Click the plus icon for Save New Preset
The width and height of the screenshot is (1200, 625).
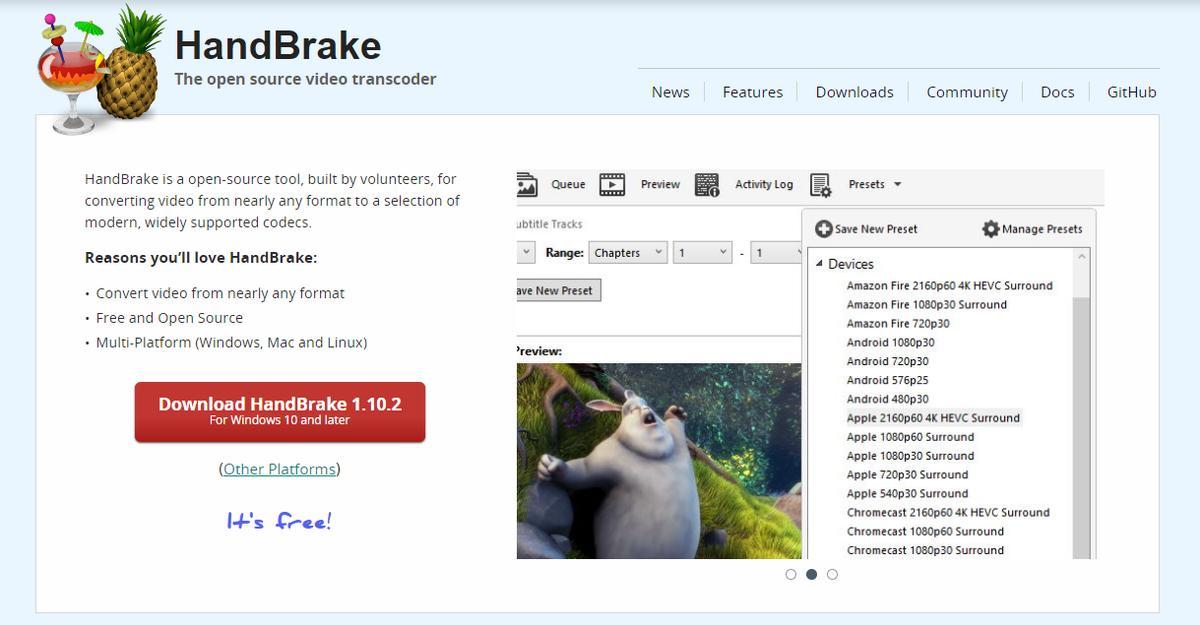click(x=824, y=229)
